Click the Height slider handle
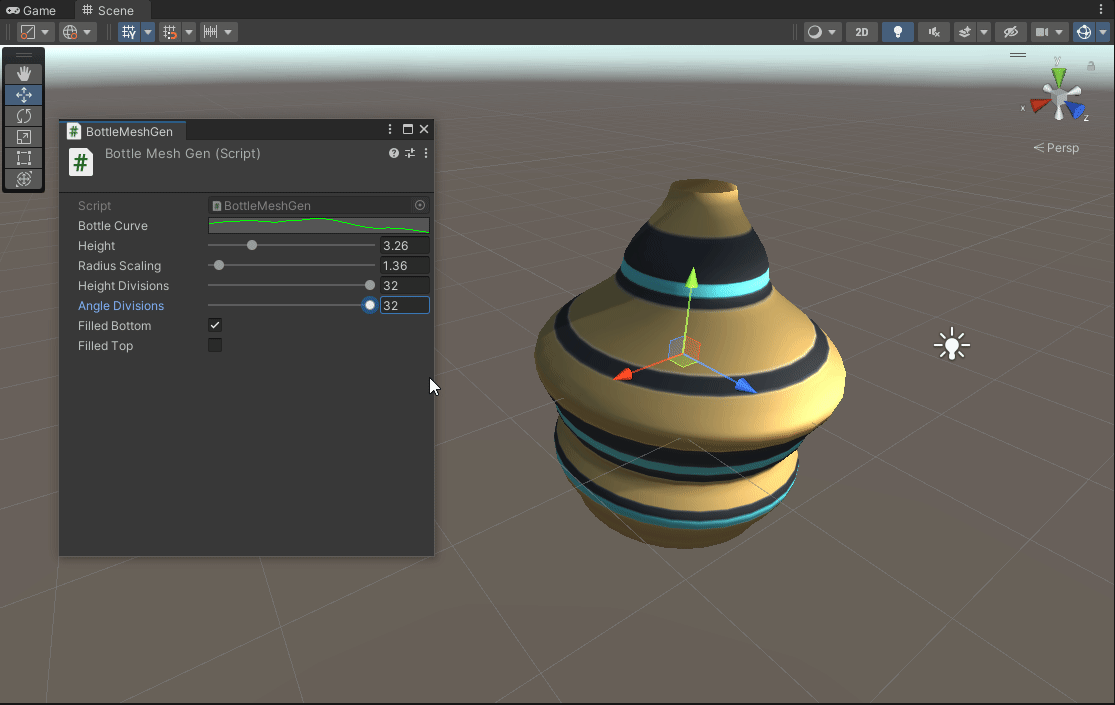Image resolution: width=1115 pixels, height=705 pixels. (252, 245)
